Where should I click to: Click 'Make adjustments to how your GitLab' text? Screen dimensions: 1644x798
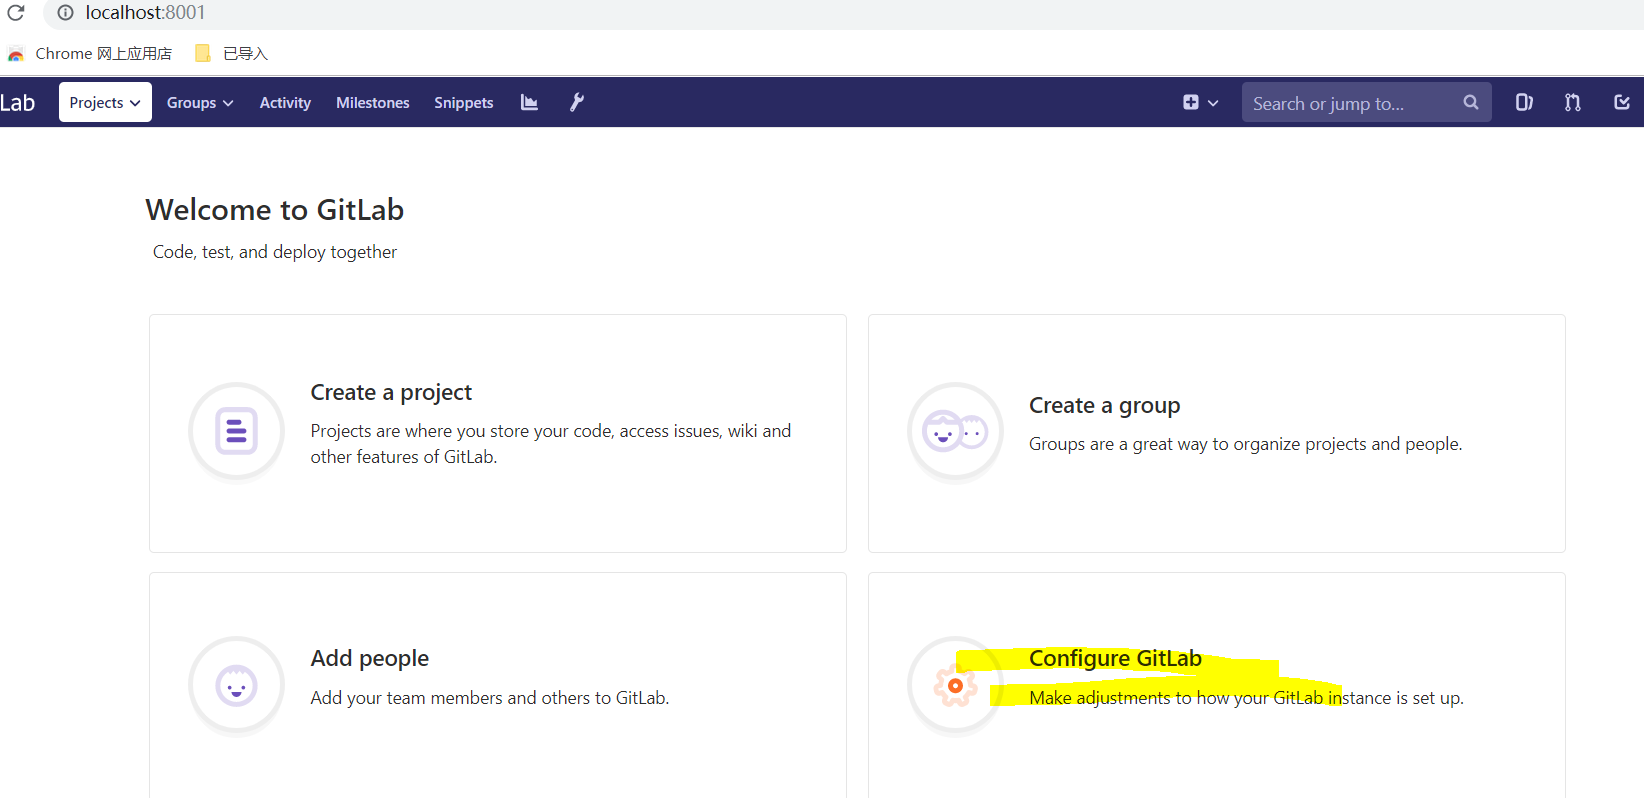click(1246, 697)
